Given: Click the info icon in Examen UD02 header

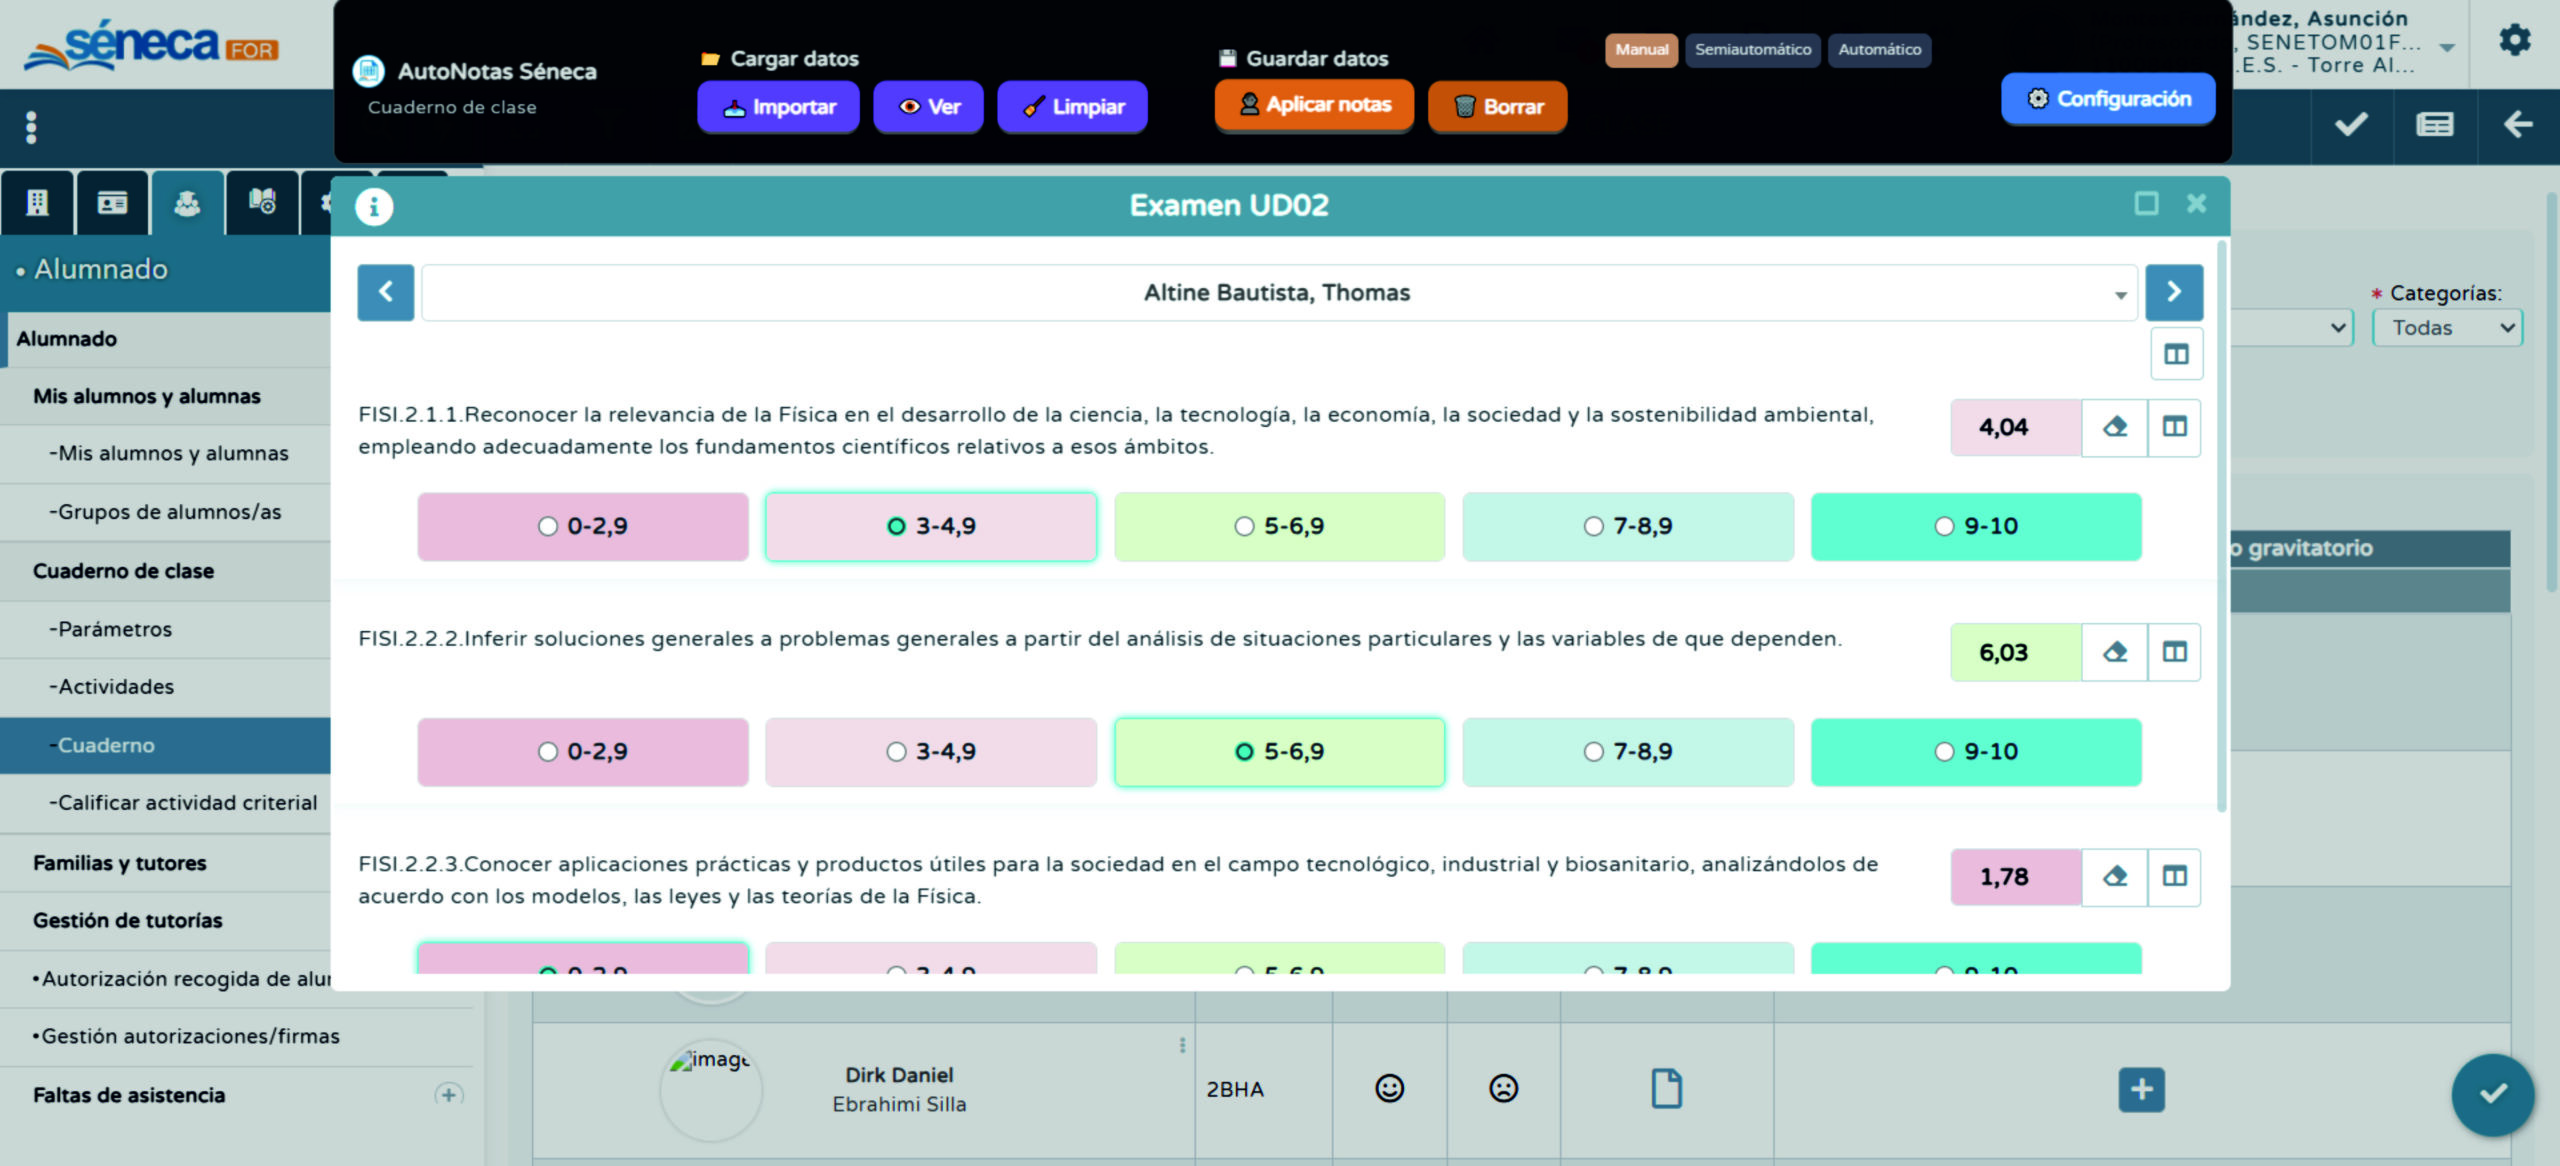Looking at the screenshot, I should pyautogui.click(x=374, y=207).
